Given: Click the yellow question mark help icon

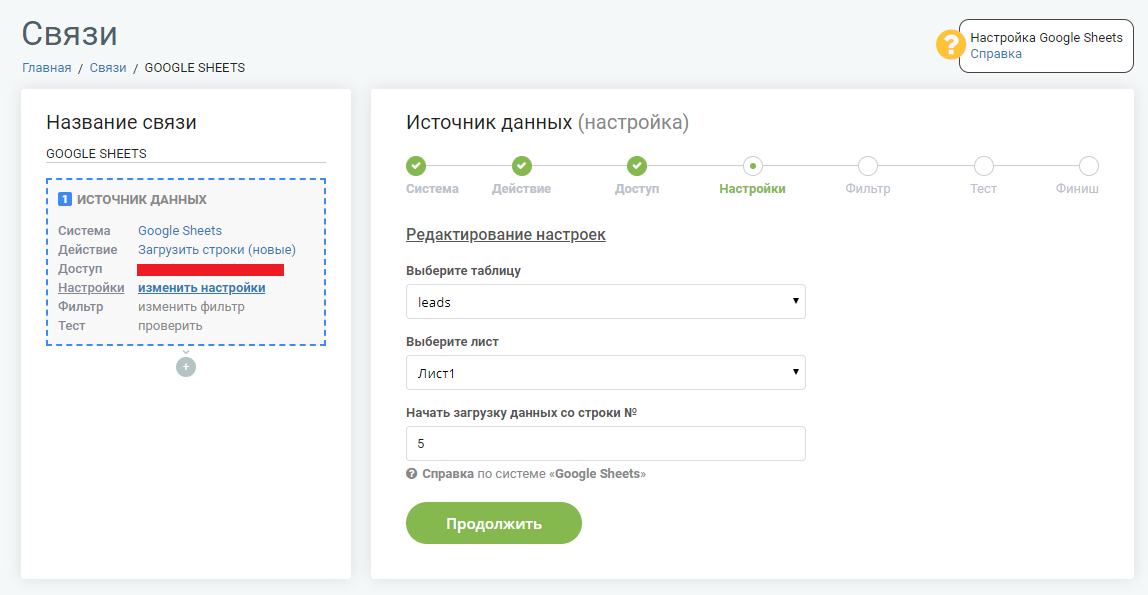Looking at the screenshot, I should pos(950,45).
